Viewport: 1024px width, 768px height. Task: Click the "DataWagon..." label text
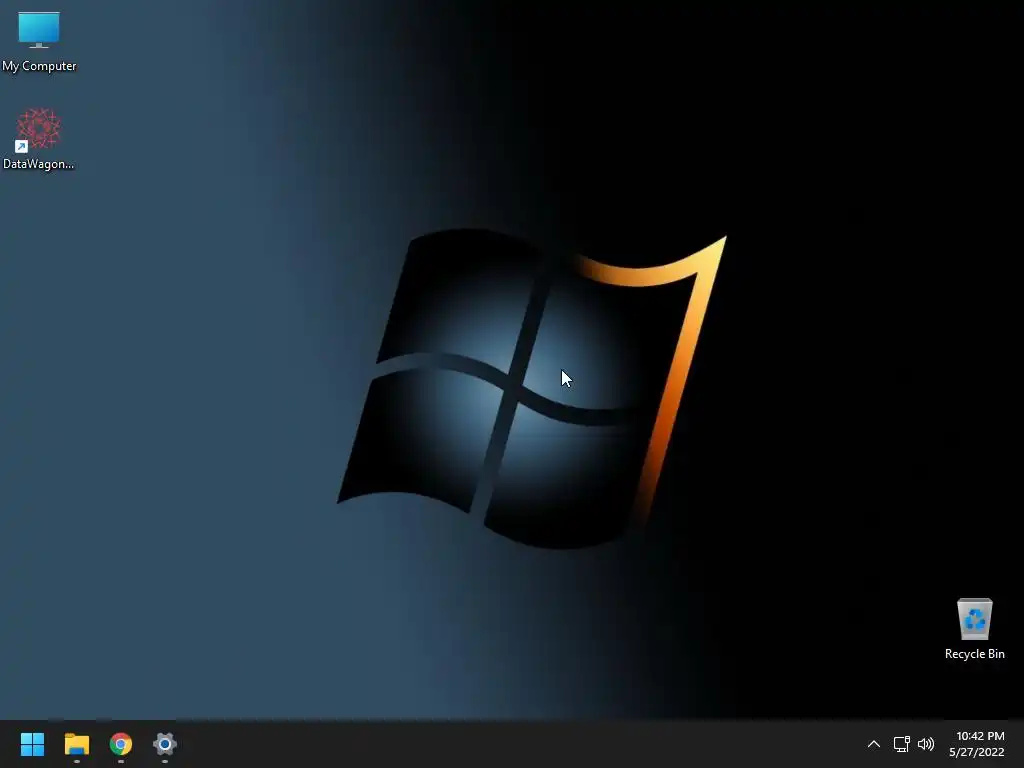coord(39,164)
